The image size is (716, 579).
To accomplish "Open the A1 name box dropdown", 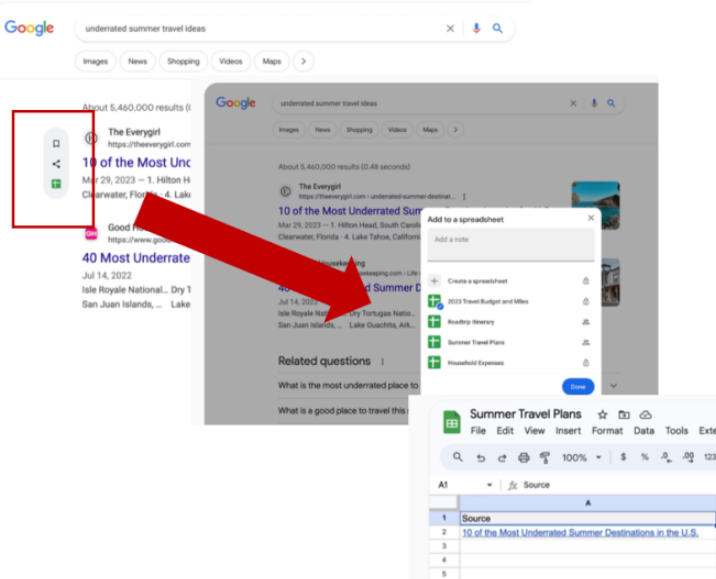I will click(490, 485).
